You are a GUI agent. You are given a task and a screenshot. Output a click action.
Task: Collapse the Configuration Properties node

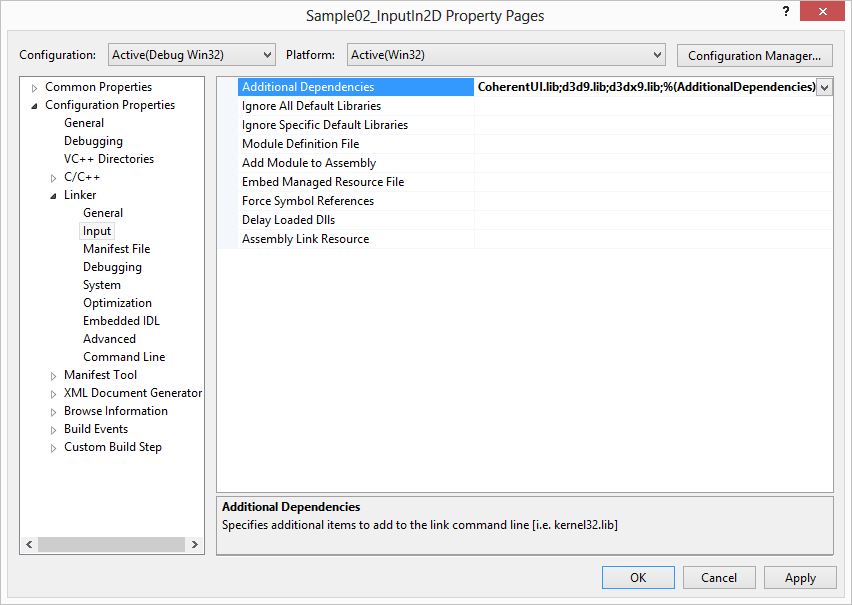pyautogui.click(x=34, y=104)
